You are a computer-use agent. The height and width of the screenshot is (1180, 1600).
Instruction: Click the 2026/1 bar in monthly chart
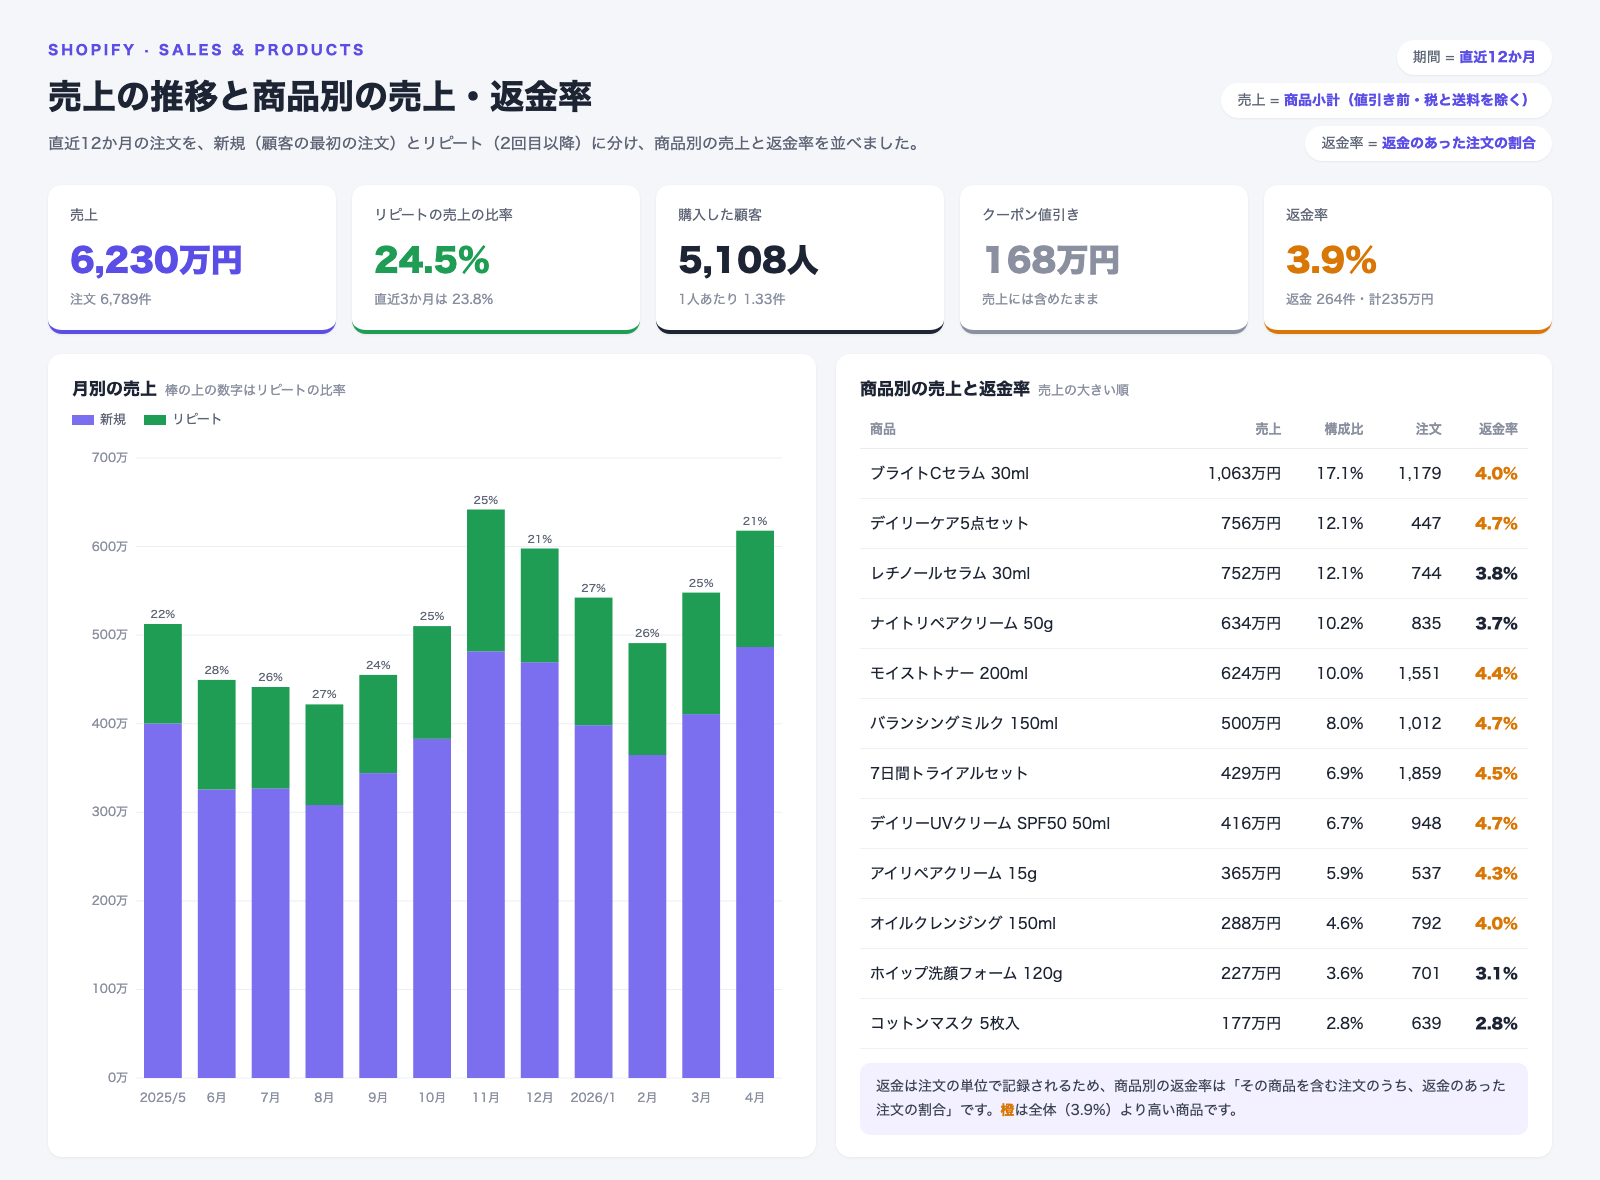(593, 838)
